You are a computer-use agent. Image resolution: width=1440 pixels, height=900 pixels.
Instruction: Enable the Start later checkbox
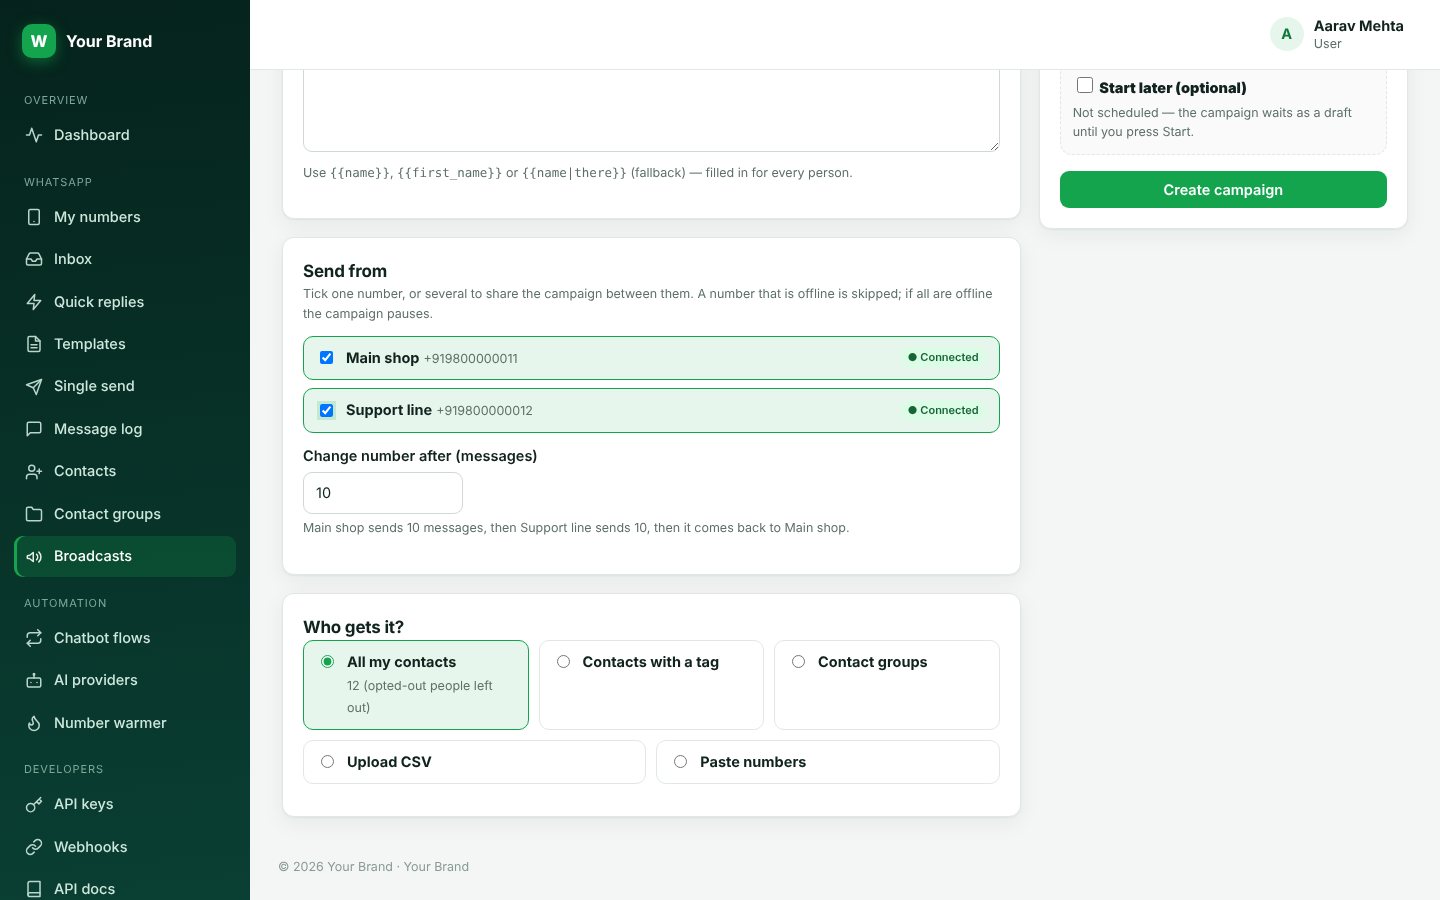pyautogui.click(x=1084, y=85)
